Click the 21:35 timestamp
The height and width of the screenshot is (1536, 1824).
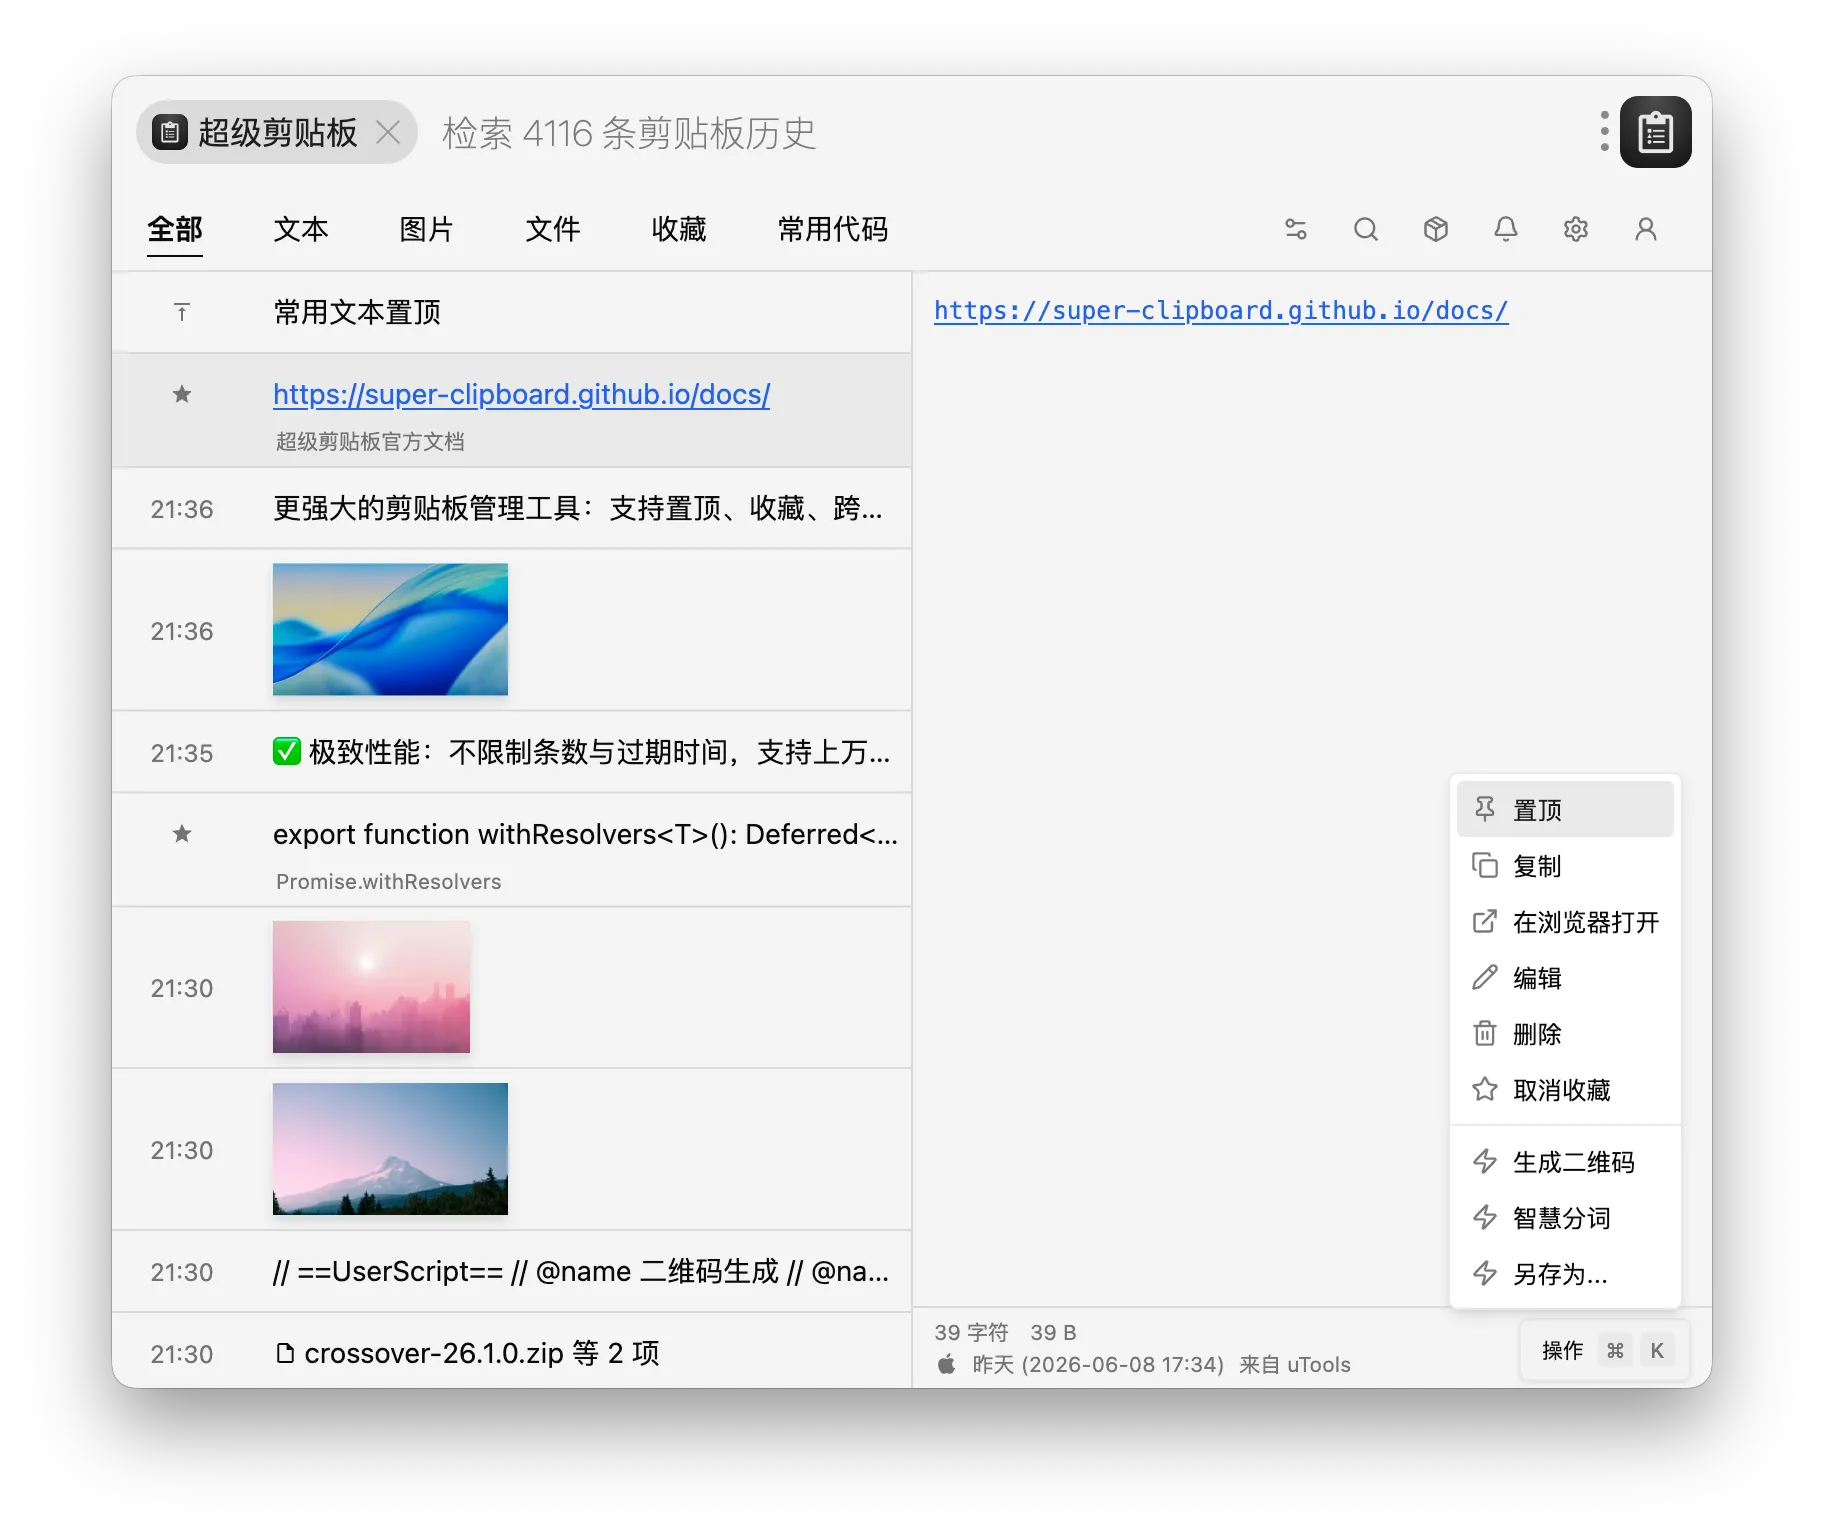[x=182, y=753]
